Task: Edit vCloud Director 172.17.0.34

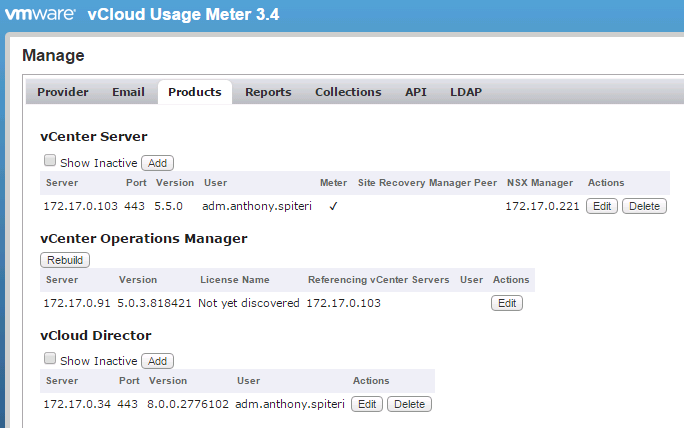Action: (367, 404)
